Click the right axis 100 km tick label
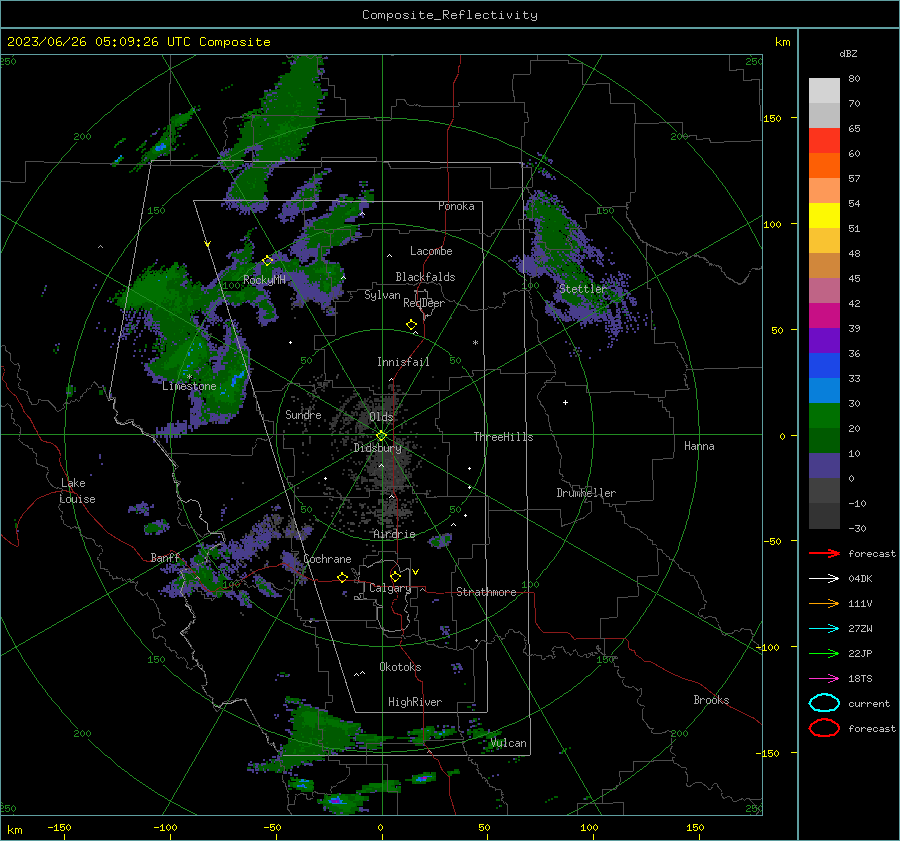The width and height of the screenshot is (900, 841). [772, 224]
